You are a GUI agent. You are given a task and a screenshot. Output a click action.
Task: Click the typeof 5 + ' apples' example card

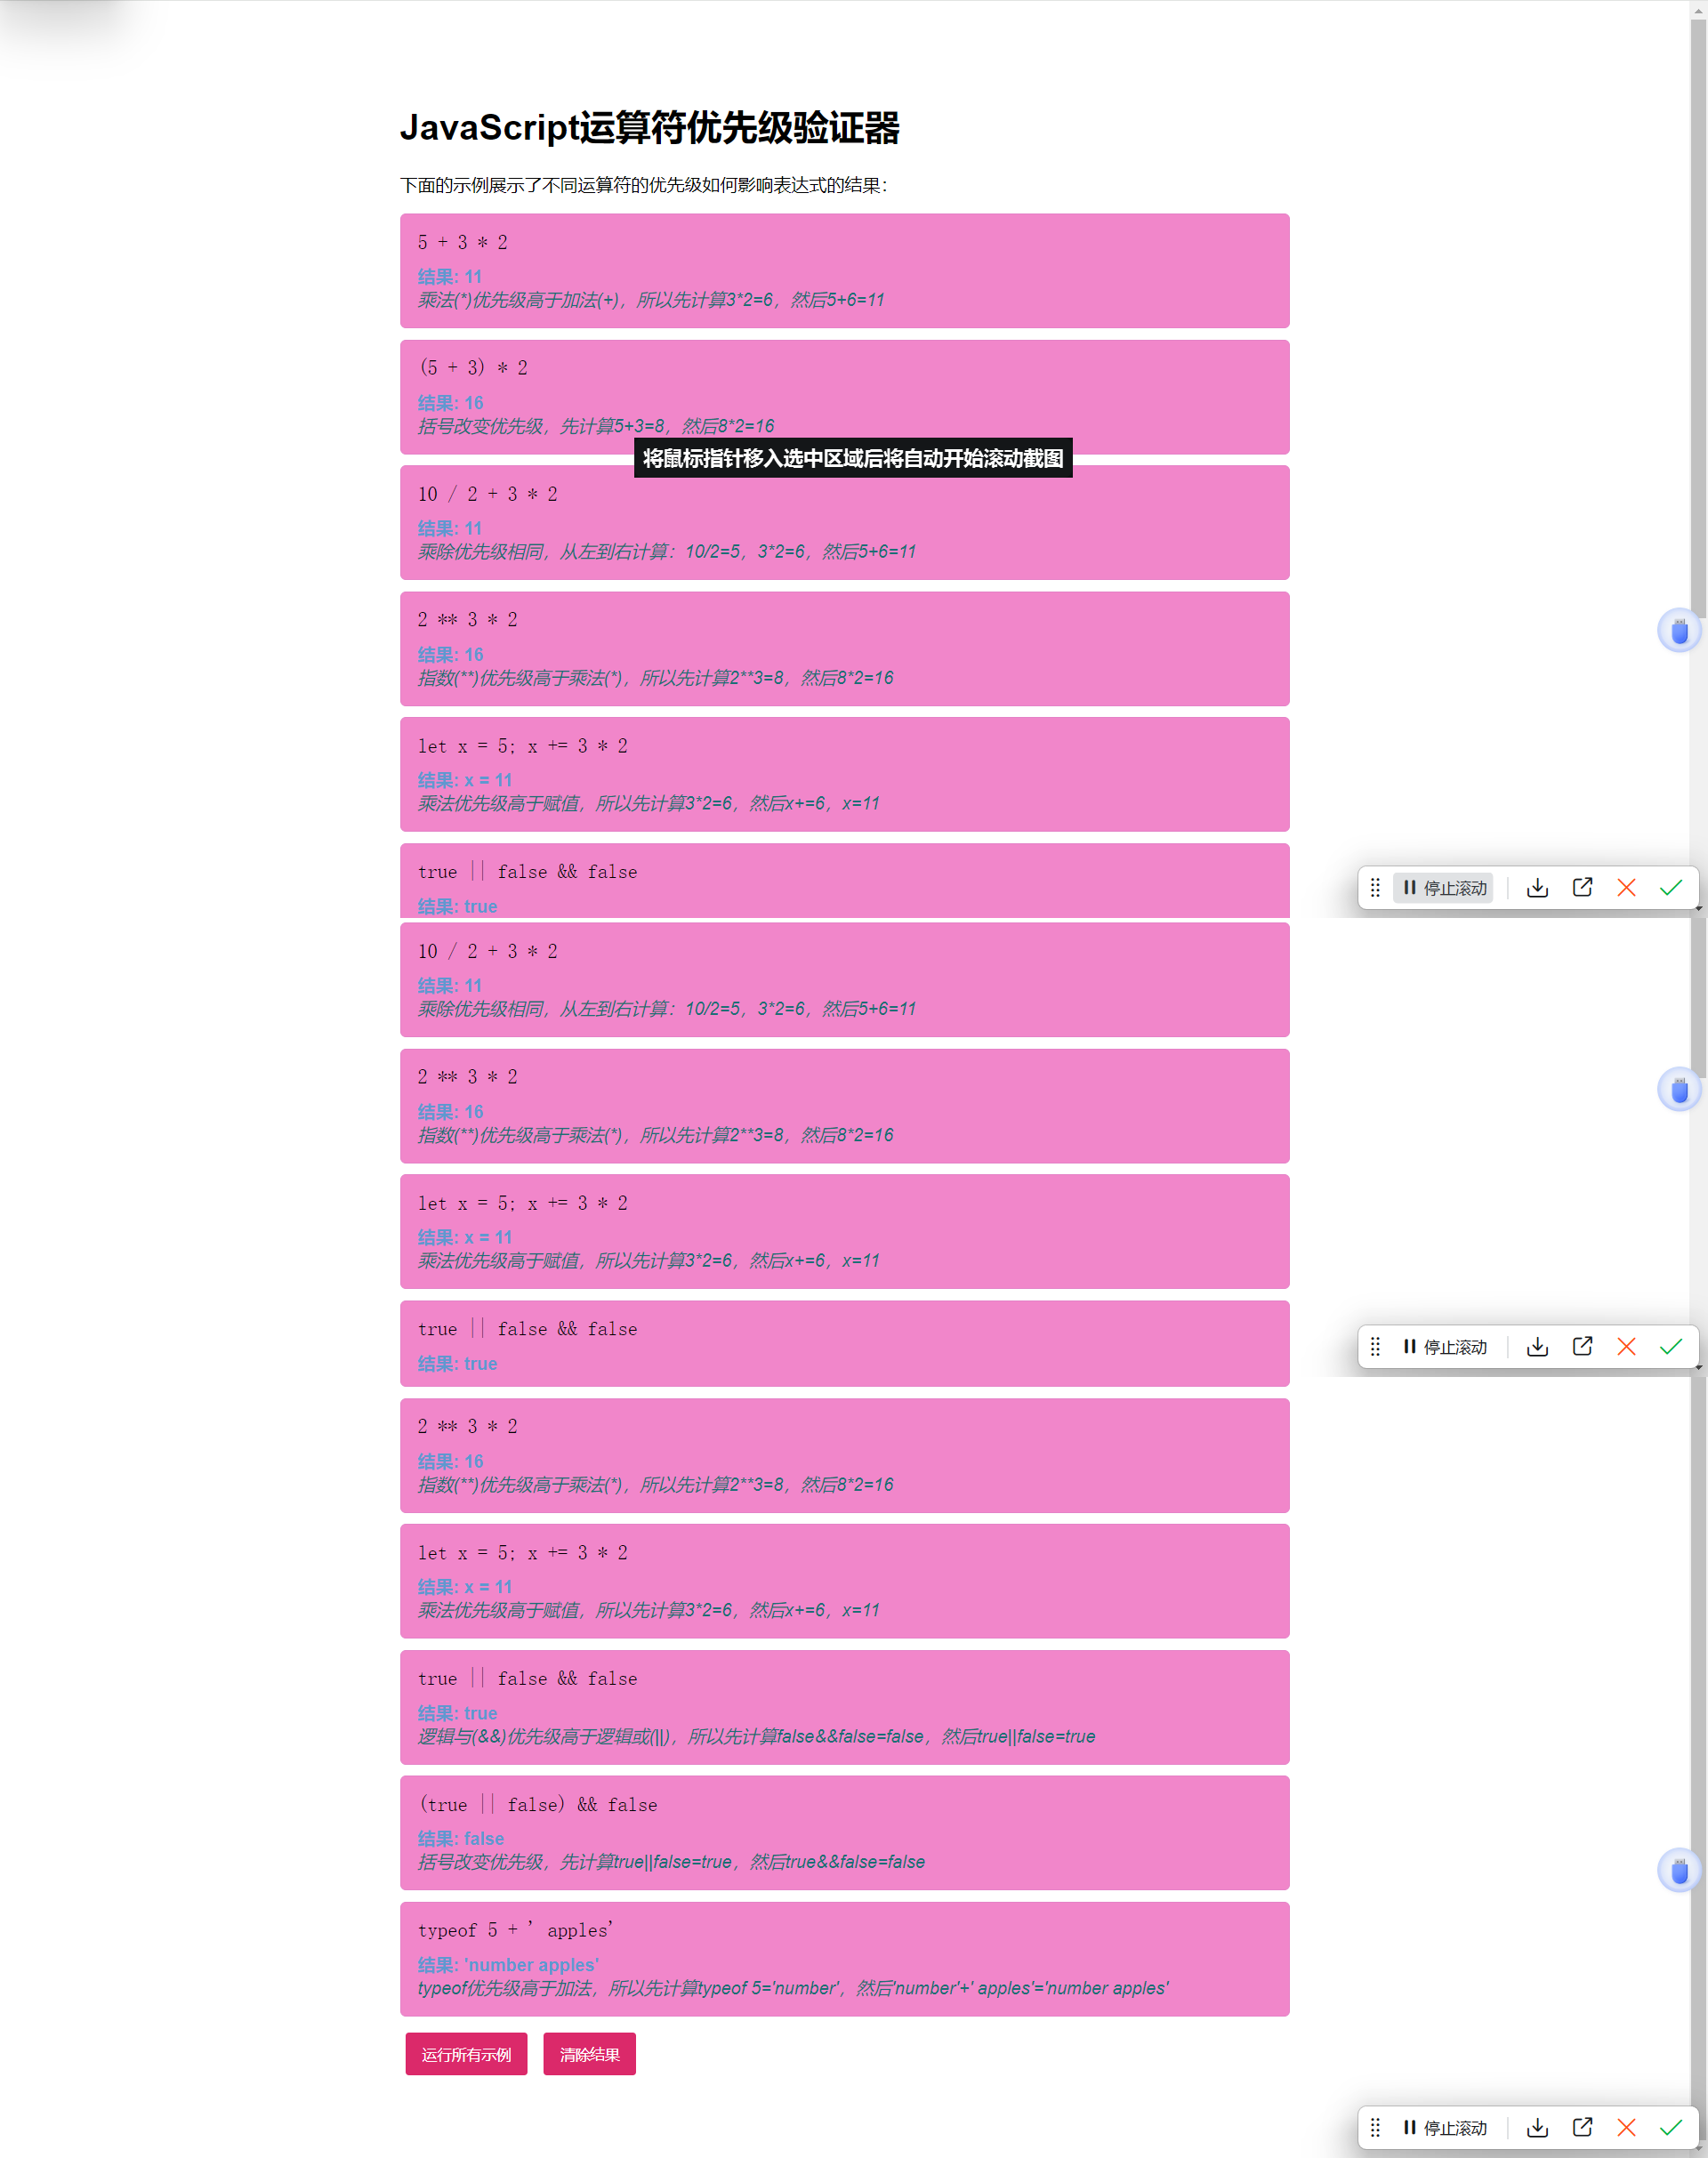844,1958
